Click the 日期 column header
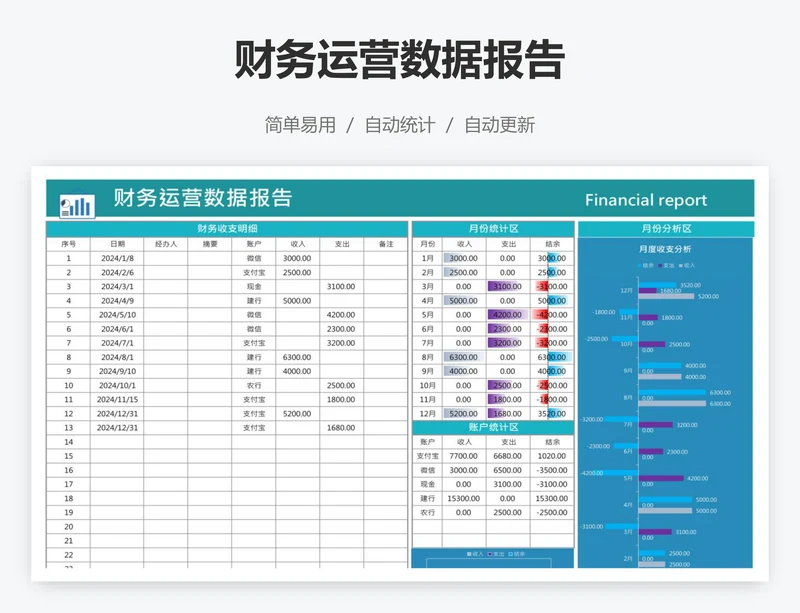 point(117,244)
